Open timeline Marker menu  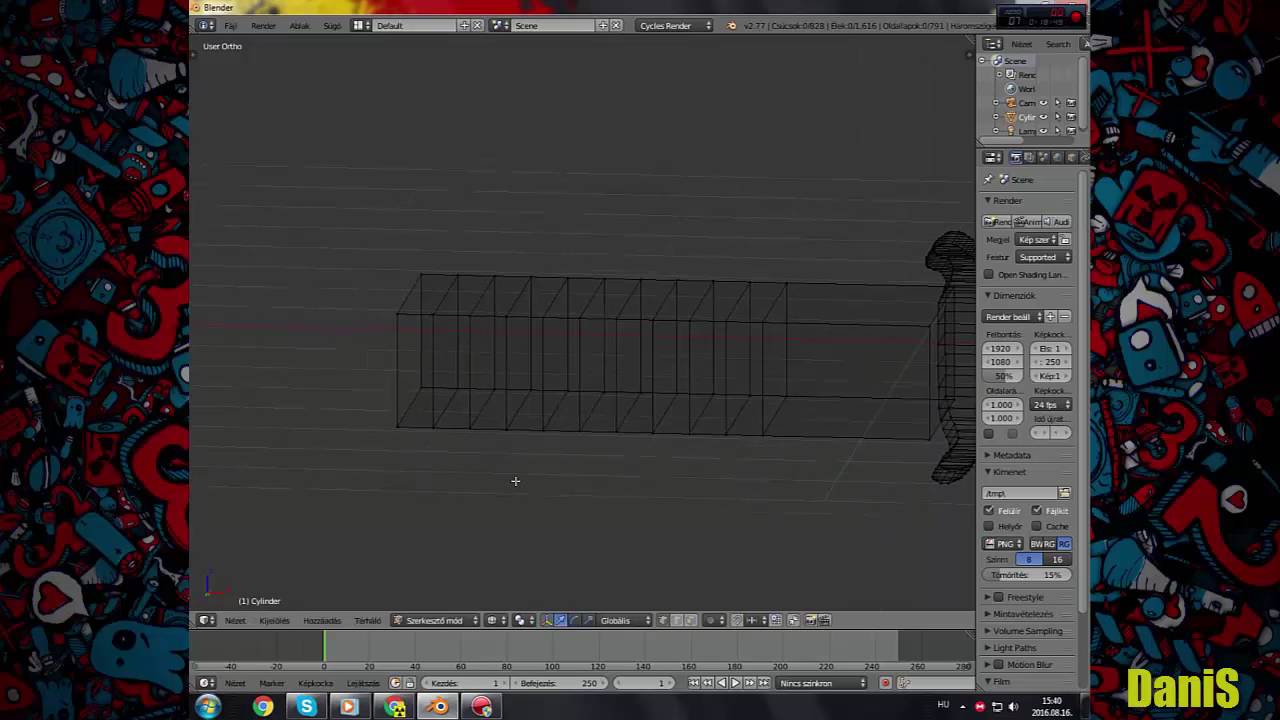click(x=272, y=683)
